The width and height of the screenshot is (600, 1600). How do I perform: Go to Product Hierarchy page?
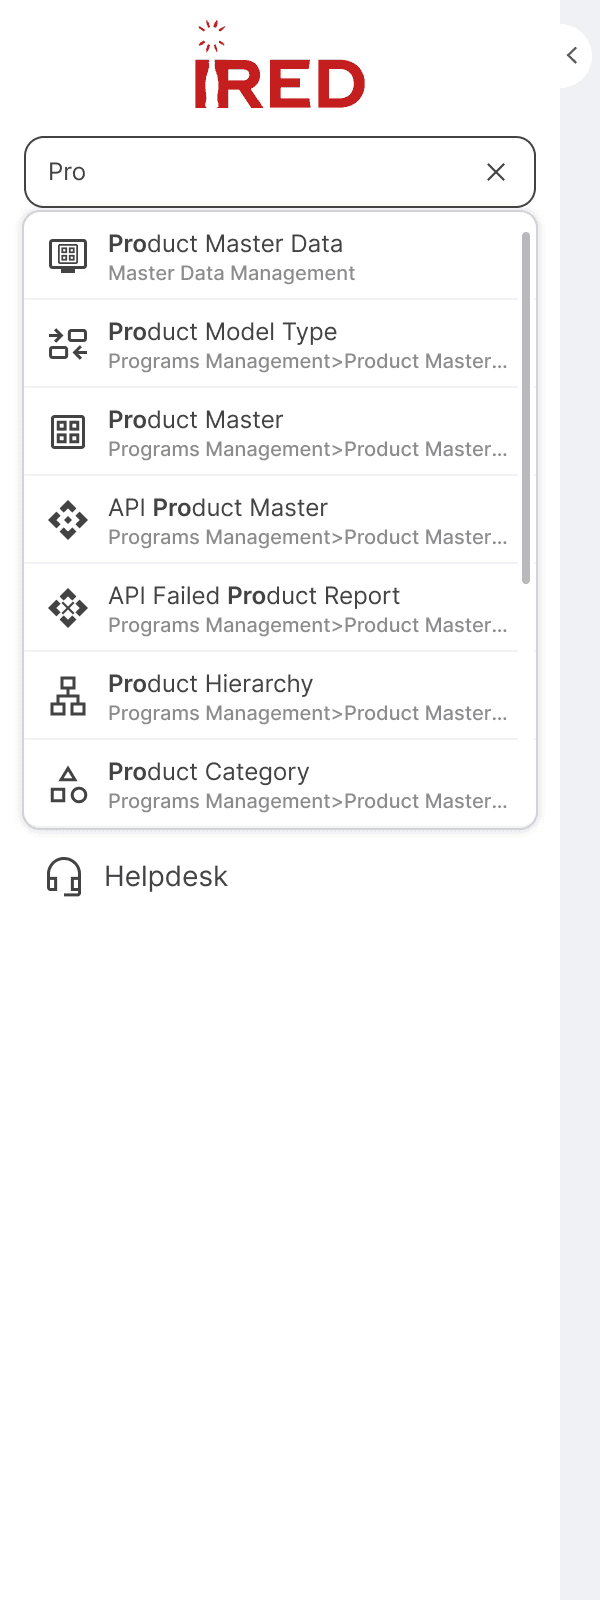pos(210,684)
